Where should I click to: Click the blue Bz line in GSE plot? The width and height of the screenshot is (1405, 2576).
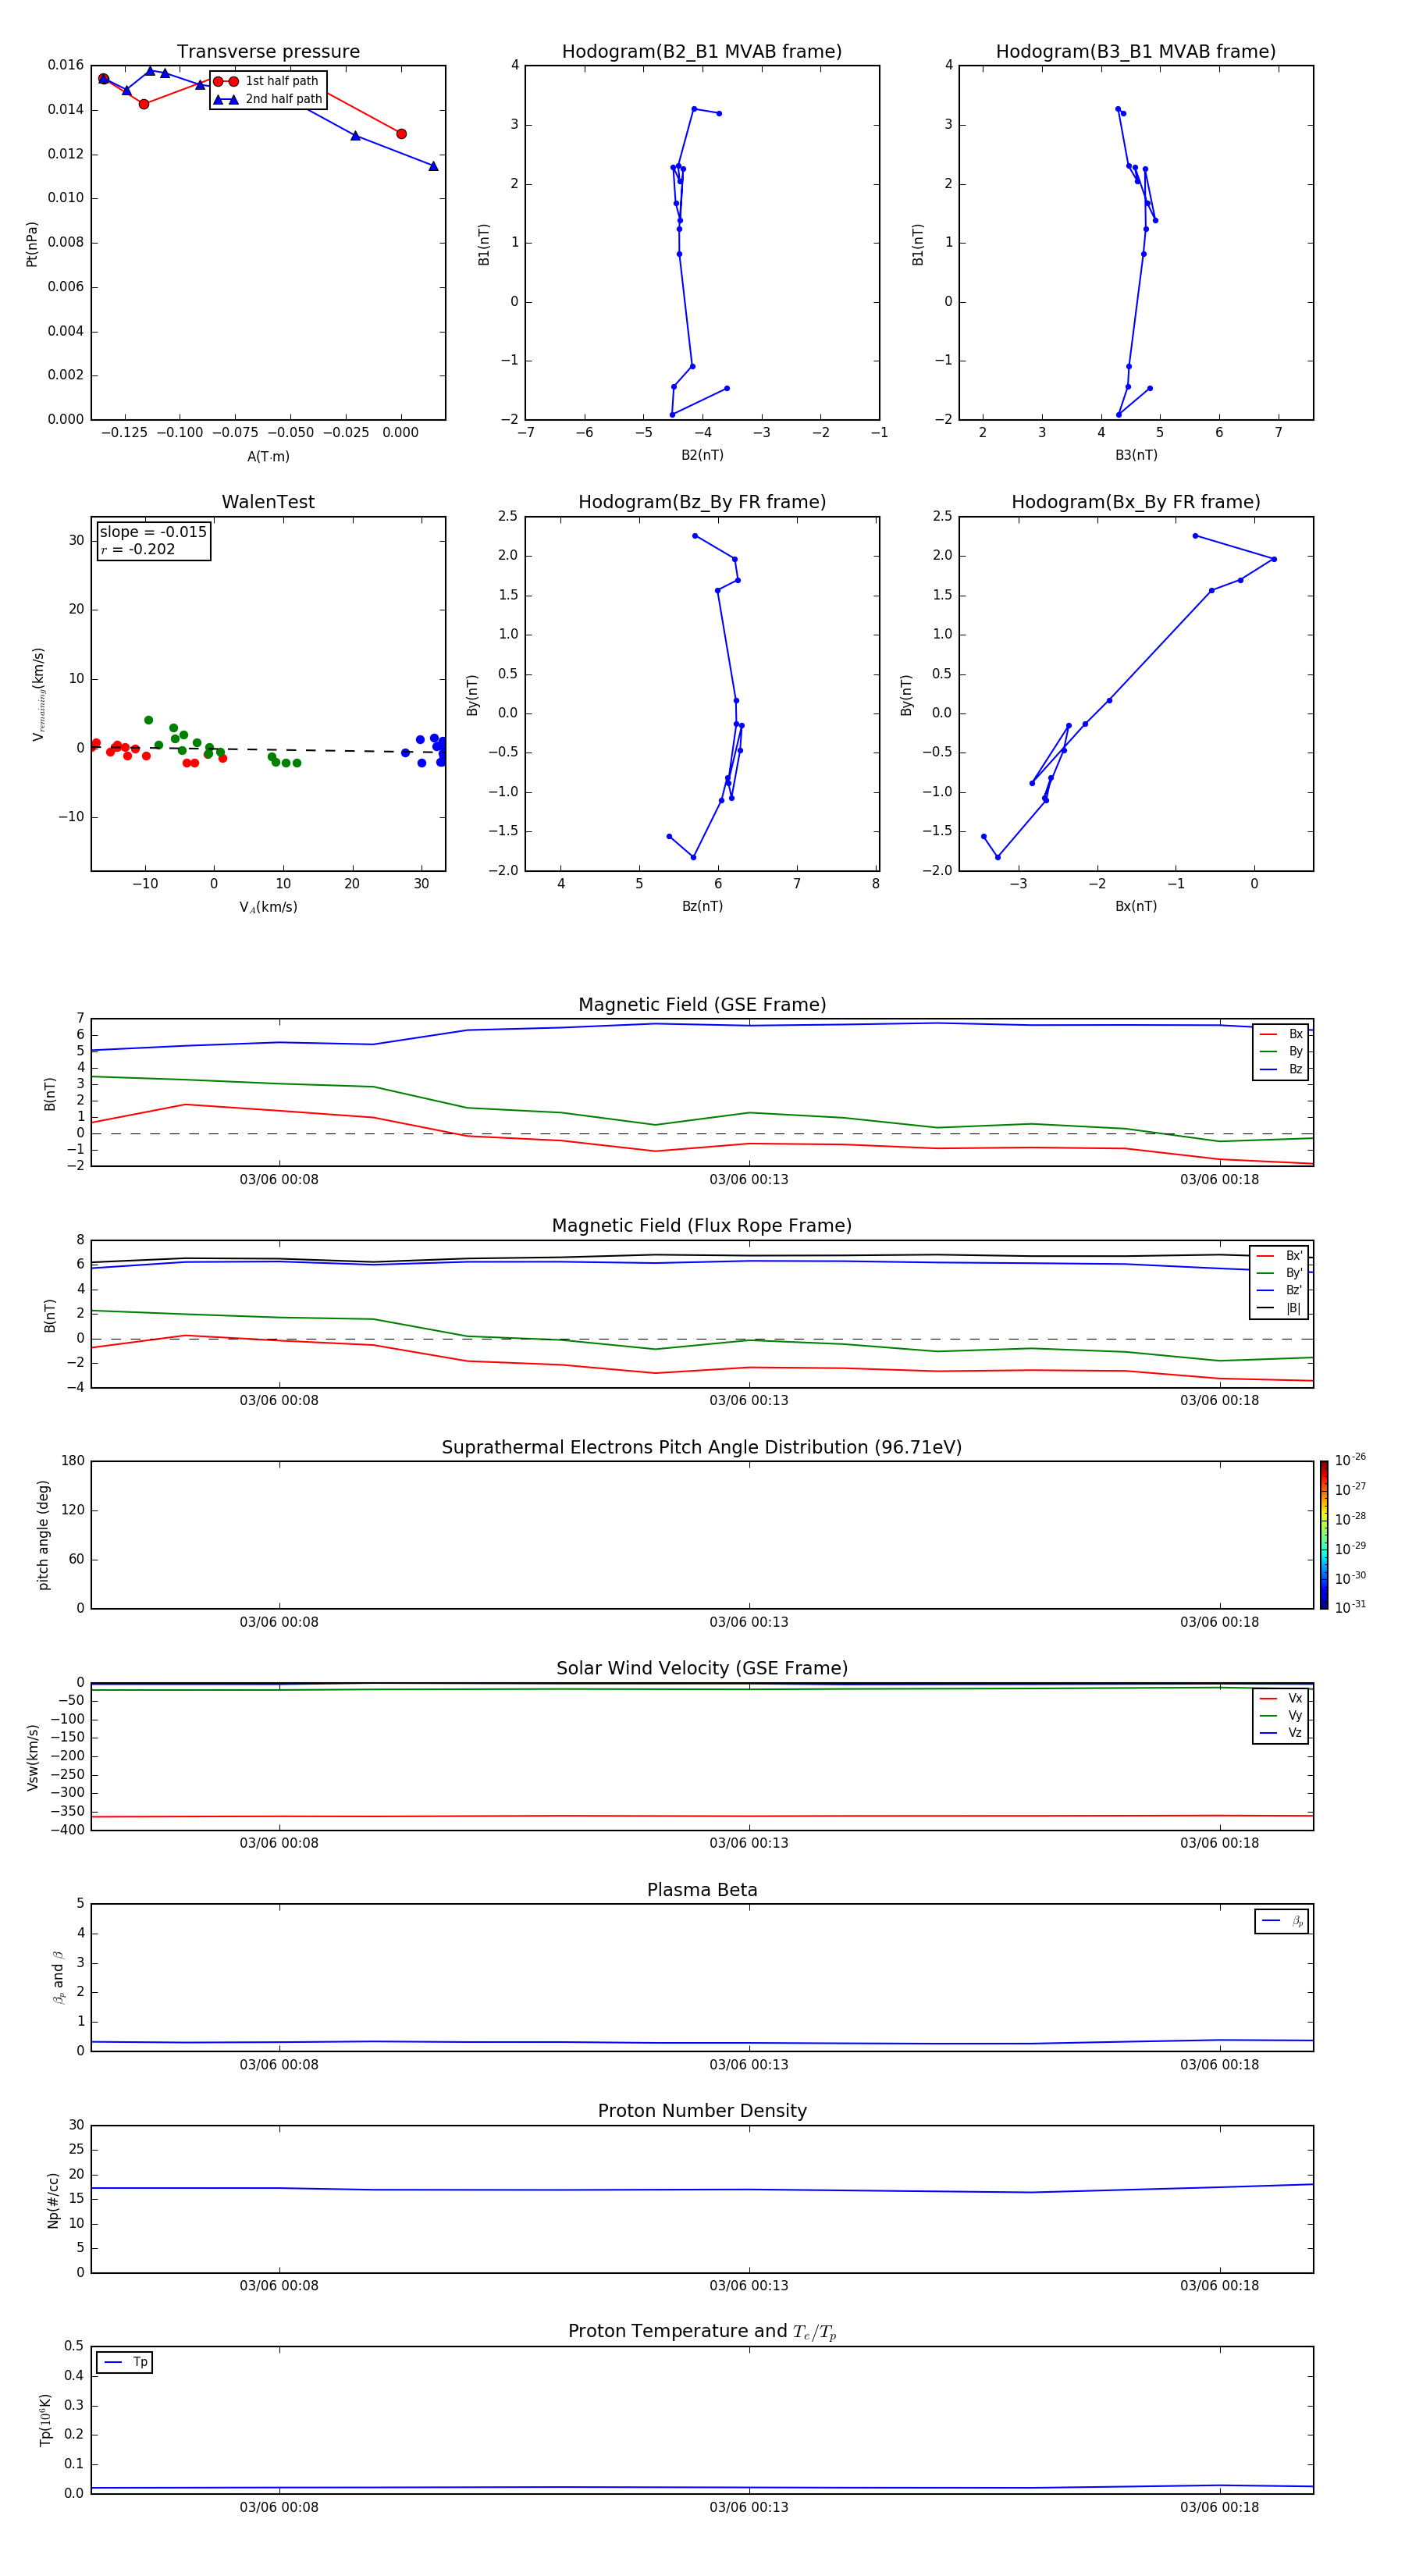click(x=702, y=1025)
